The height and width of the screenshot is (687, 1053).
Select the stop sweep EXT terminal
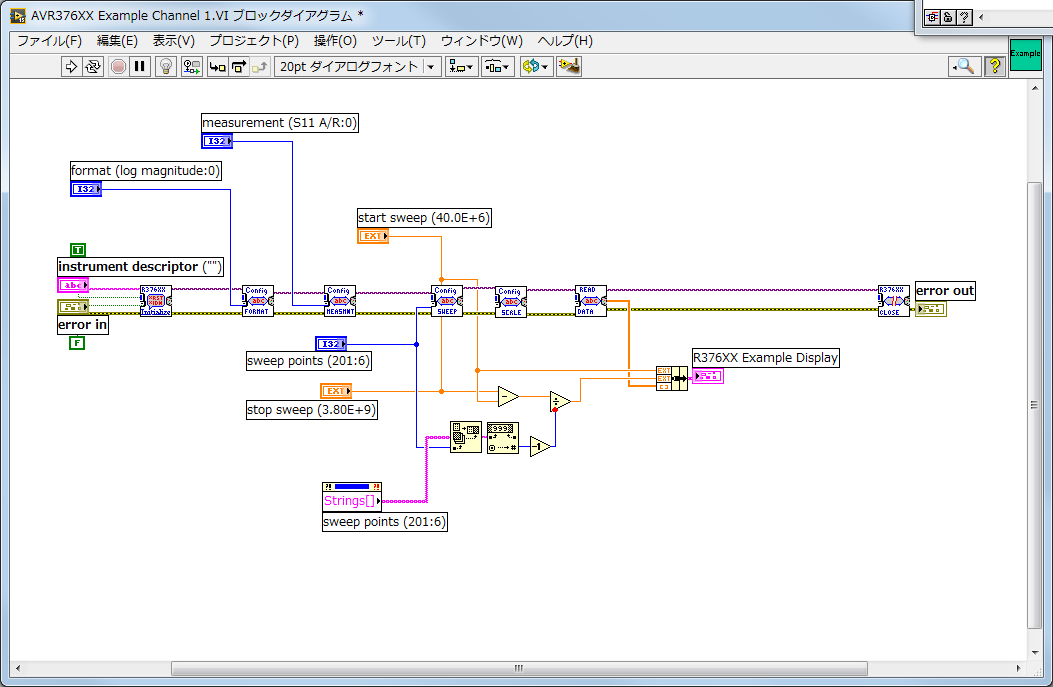pyautogui.click(x=336, y=391)
